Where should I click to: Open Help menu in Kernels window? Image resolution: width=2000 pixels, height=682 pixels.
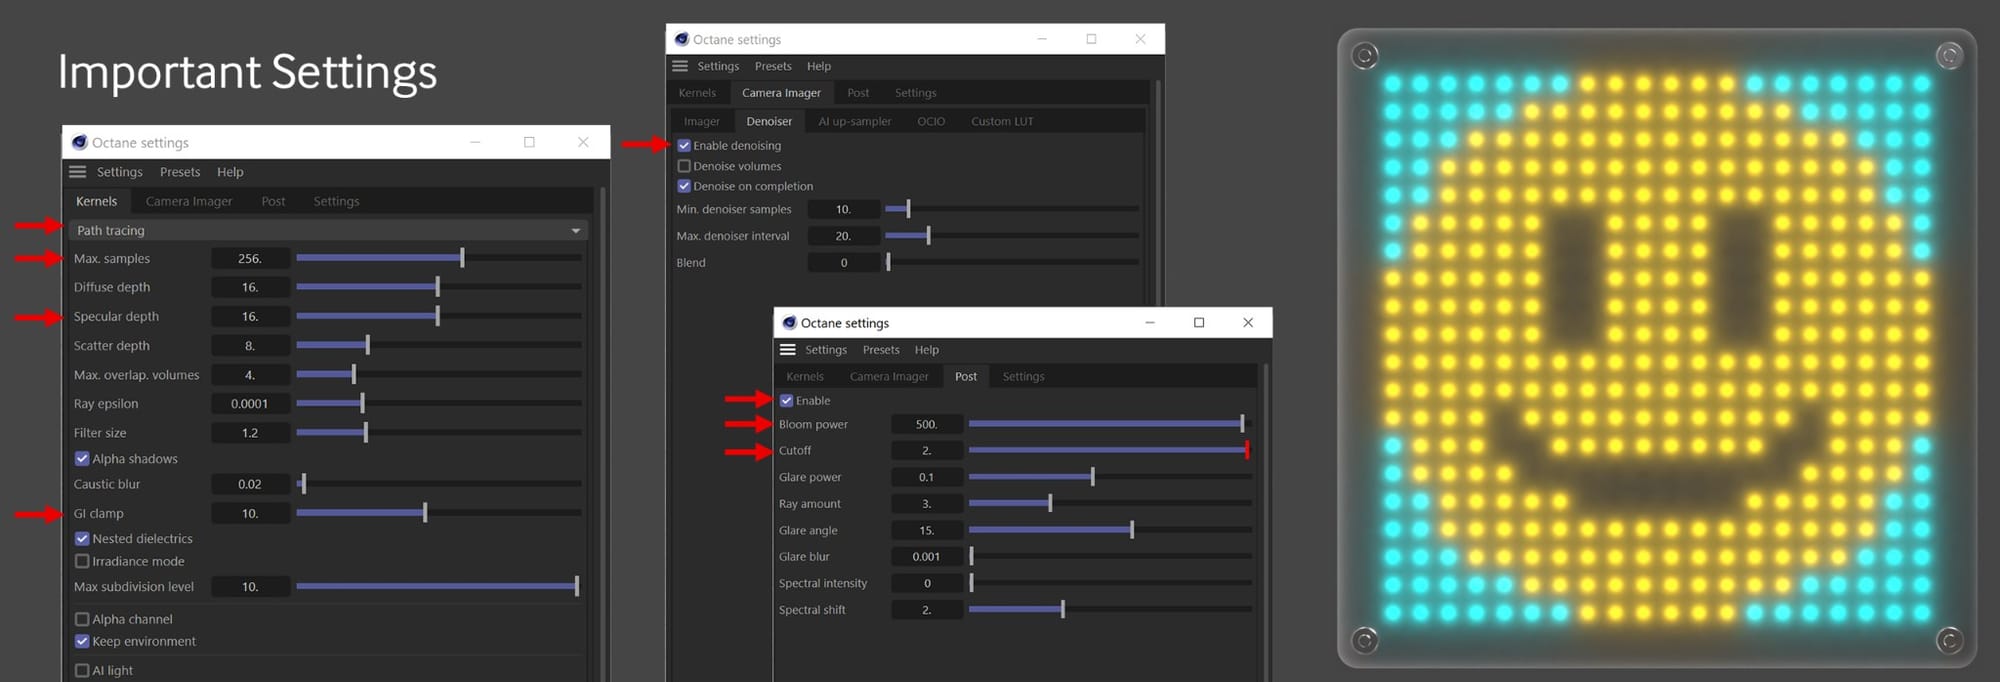(230, 172)
